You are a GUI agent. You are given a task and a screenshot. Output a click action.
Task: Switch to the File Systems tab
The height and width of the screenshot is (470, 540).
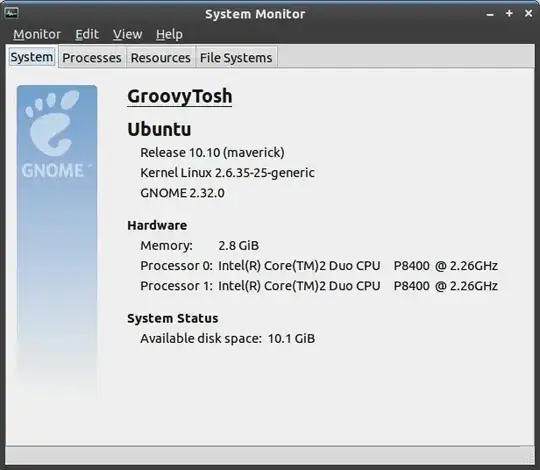click(x=236, y=58)
